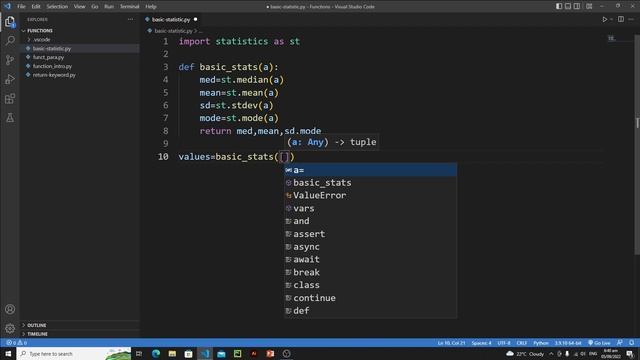
Task: Change indentation via Spaces: 4
Action: [481, 343]
